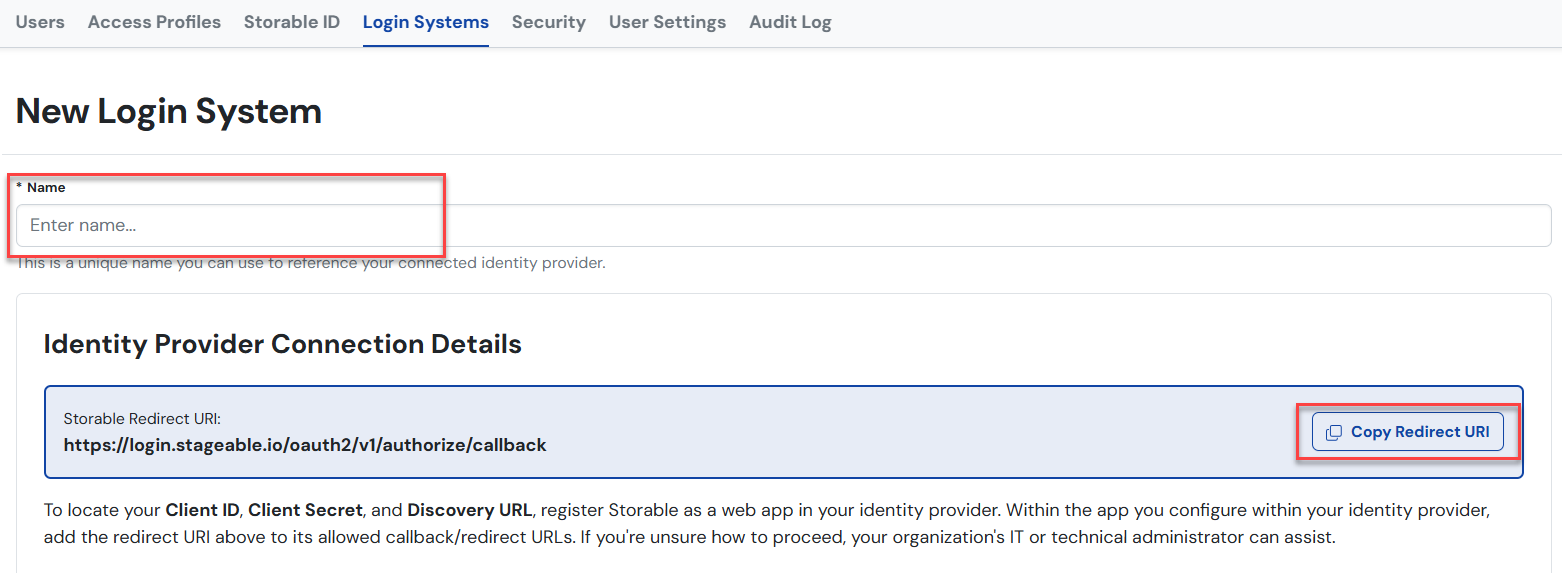Screen dimensions: 1562x573
Task: Click the required asterisk next to Name
Action: tap(19, 187)
